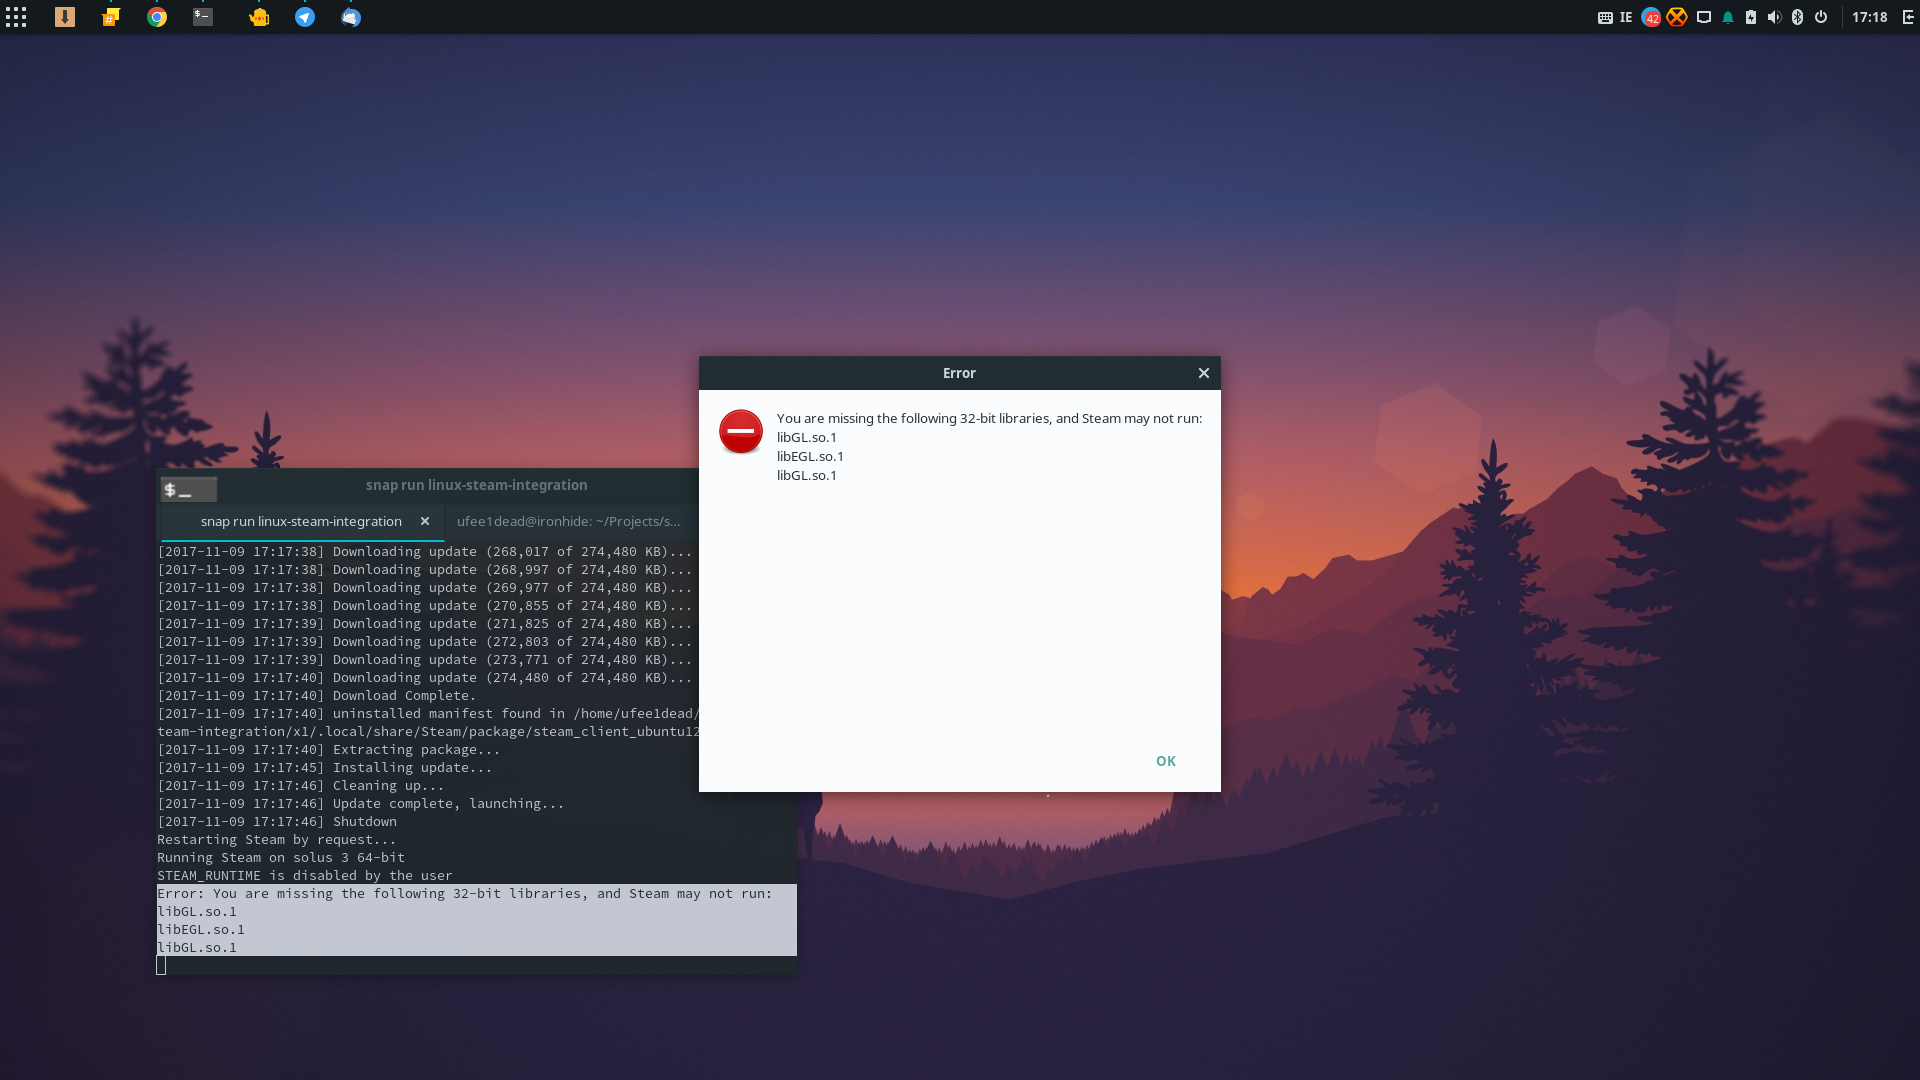Open the terminal window menu icon
Viewport: 1920px width, 1080px height.
tap(189, 489)
